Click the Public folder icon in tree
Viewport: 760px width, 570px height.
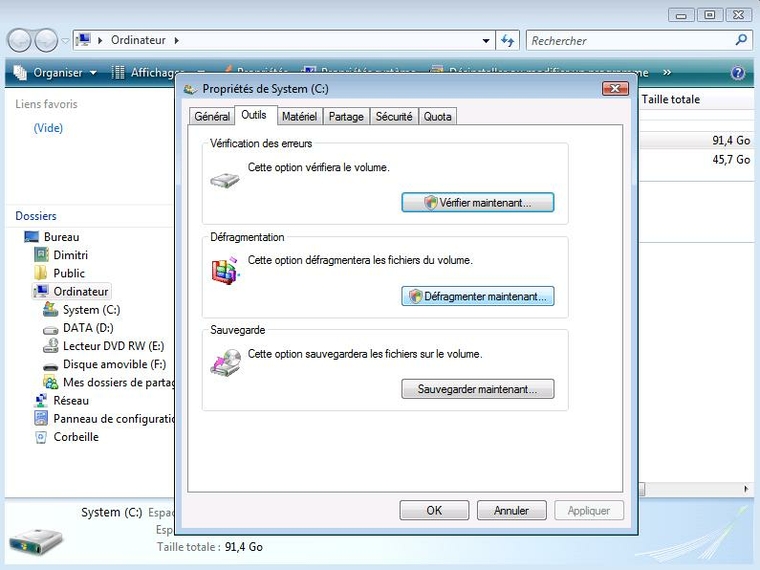pyautogui.click(x=41, y=273)
